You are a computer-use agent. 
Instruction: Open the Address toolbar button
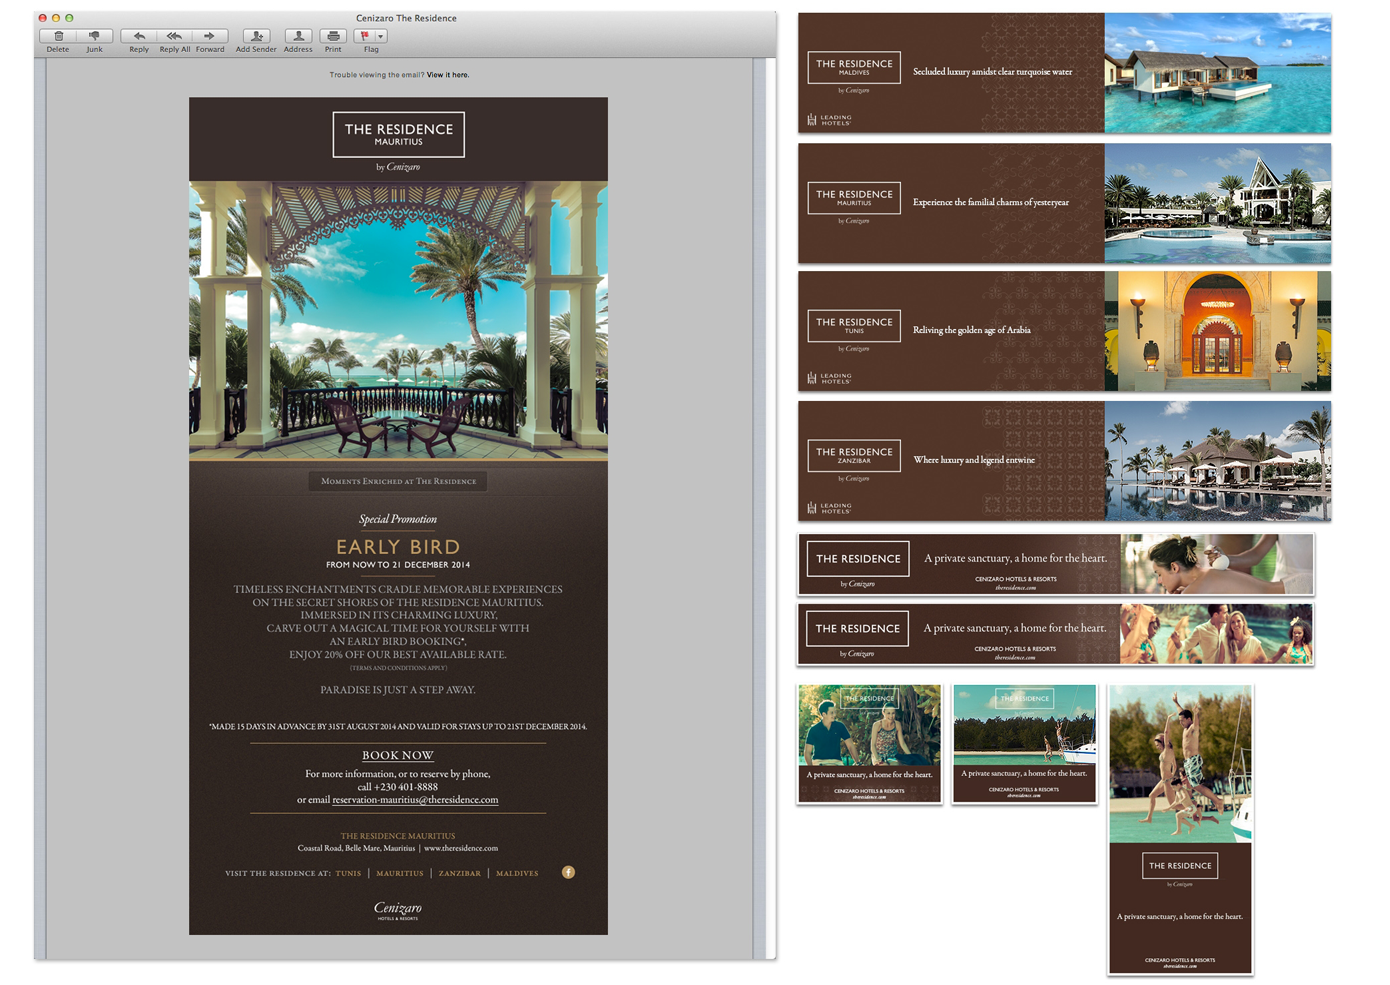pyautogui.click(x=298, y=36)
